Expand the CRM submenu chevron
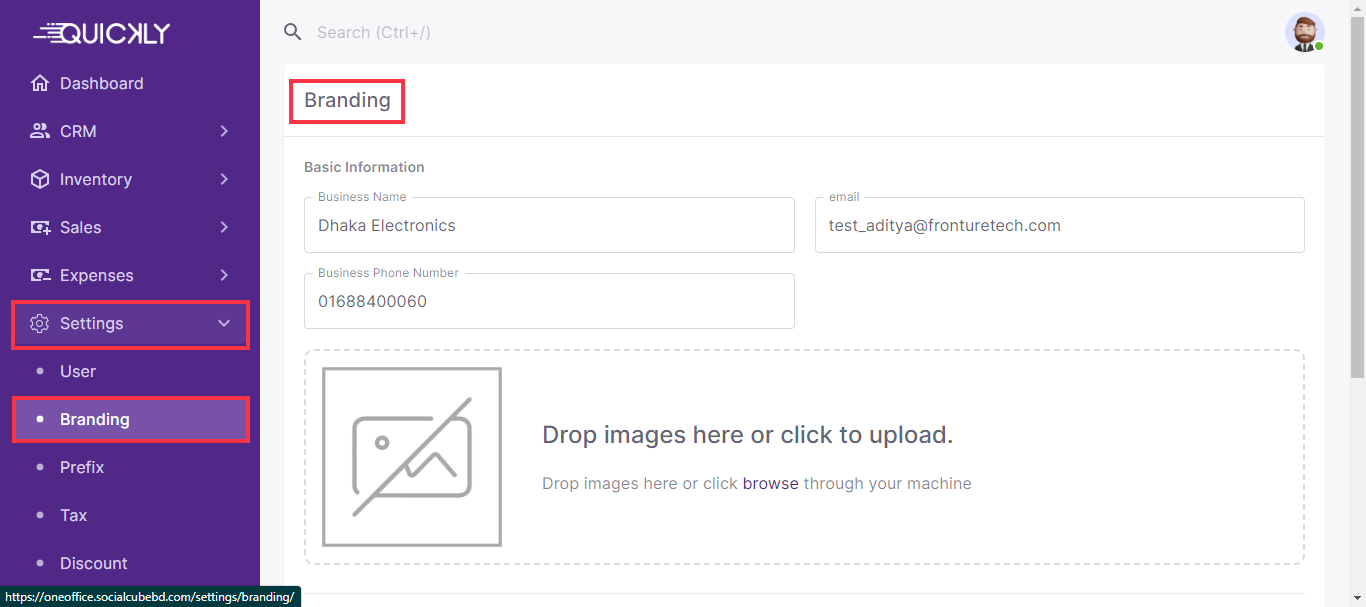This screenshot has height=607, width=1366. pos(224,131)
